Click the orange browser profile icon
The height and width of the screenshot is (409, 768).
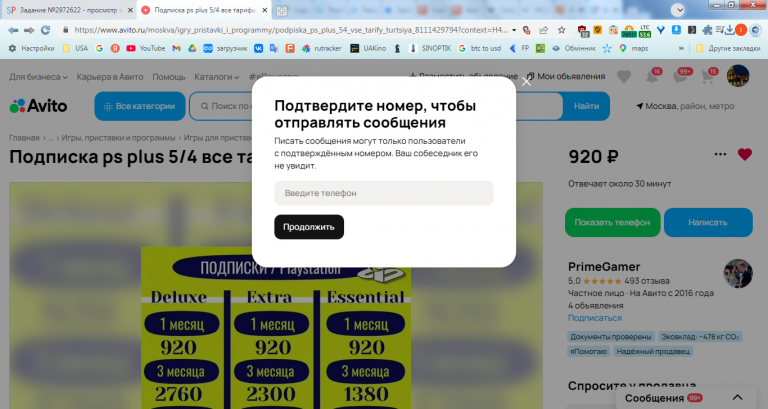(741, 30)
